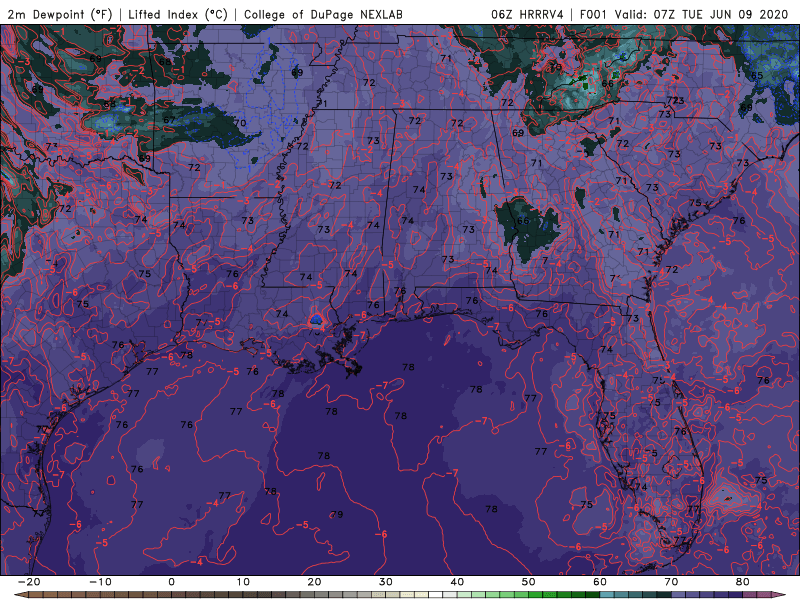Click the 'College of DuPage NEXLAB' label
Image resolution: width=800 pixels, height=600 pixels.
click(323, 14)
